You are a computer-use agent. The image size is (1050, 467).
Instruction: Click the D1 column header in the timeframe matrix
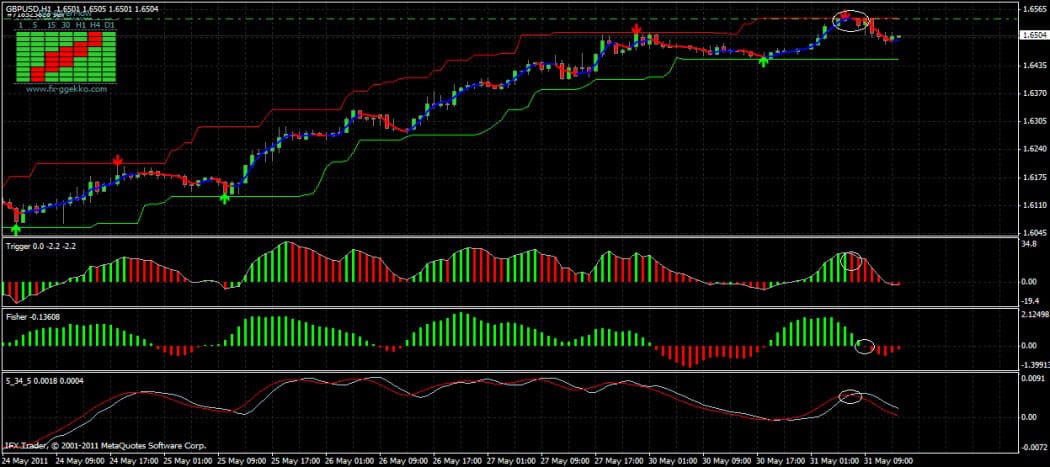tap(108, 24)
